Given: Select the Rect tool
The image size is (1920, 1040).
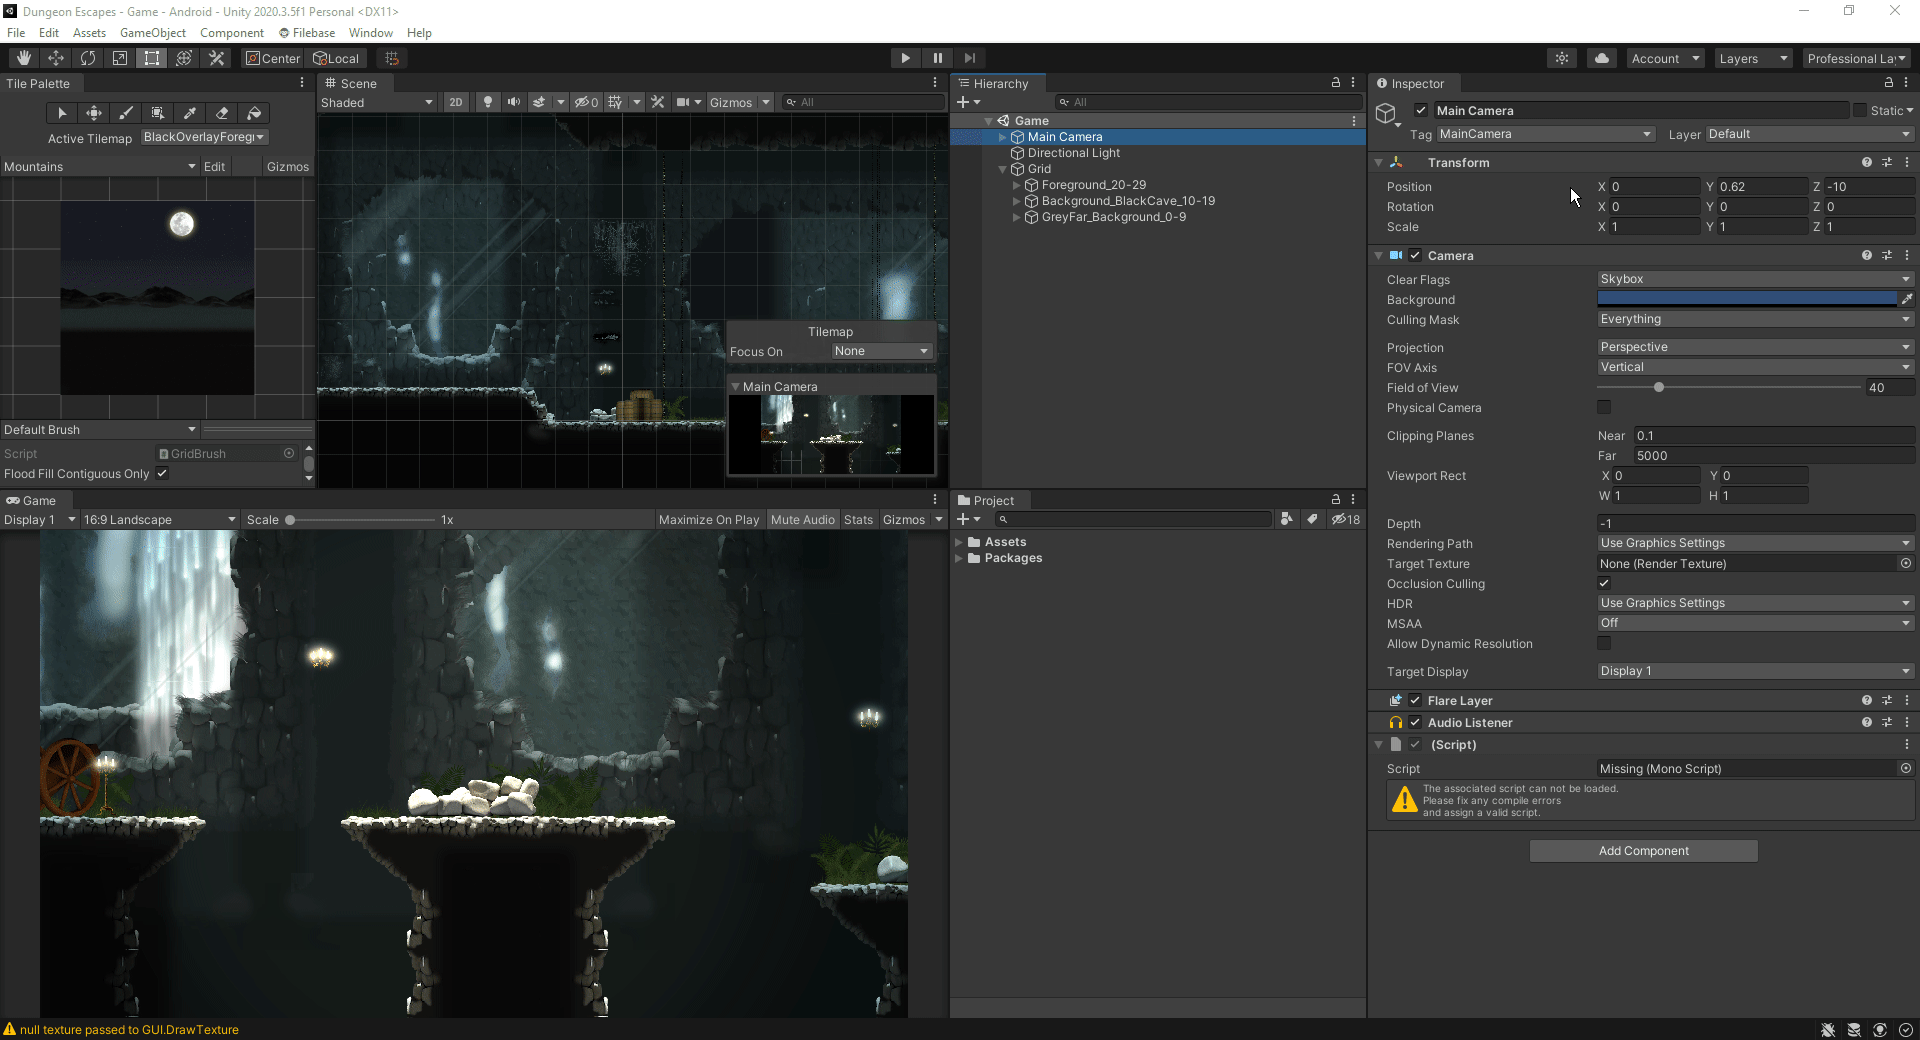Looking at the screenshot, I should (x=152, y=58).
